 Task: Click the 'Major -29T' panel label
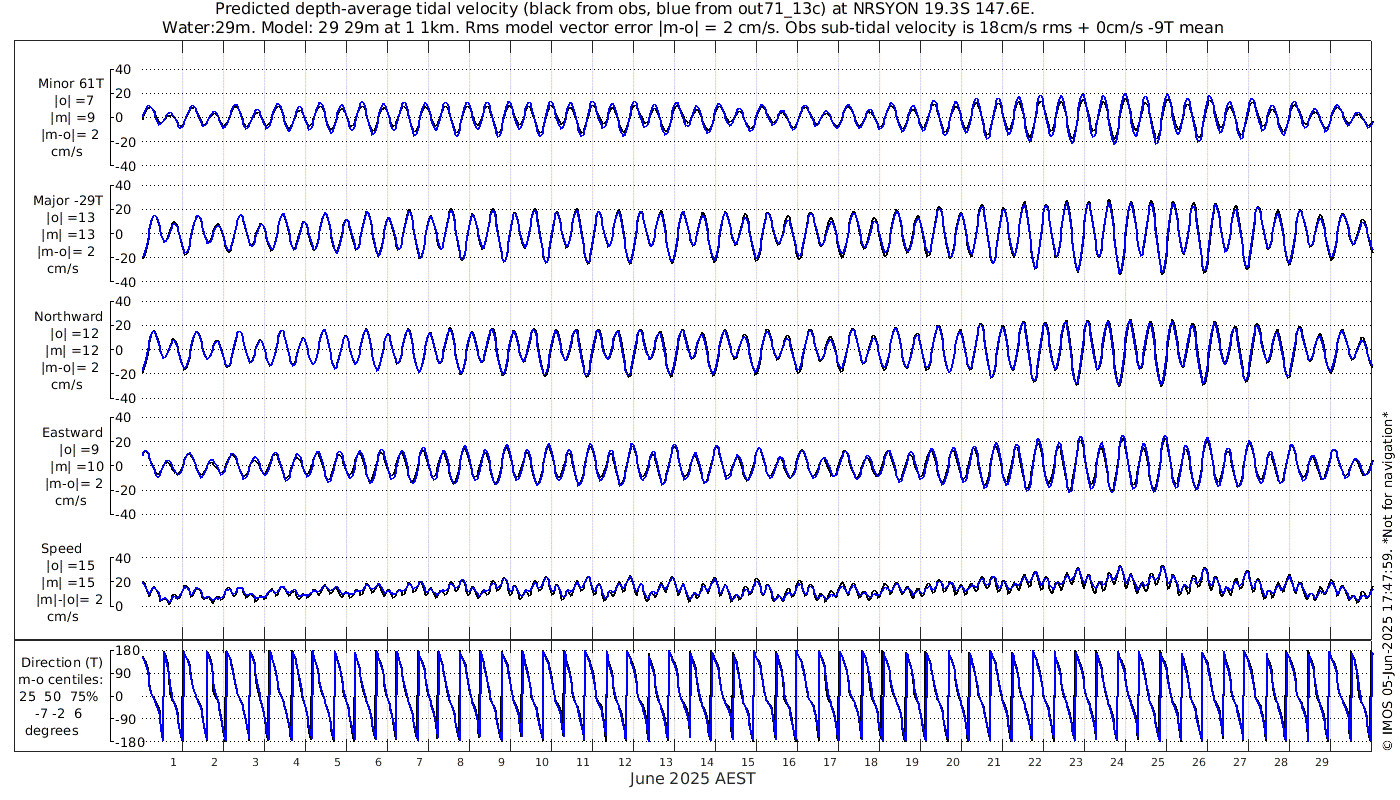[67, 200]
